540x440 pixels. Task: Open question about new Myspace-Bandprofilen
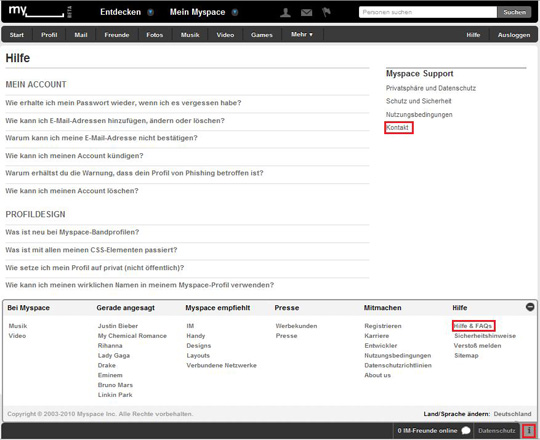pos(72,232)
